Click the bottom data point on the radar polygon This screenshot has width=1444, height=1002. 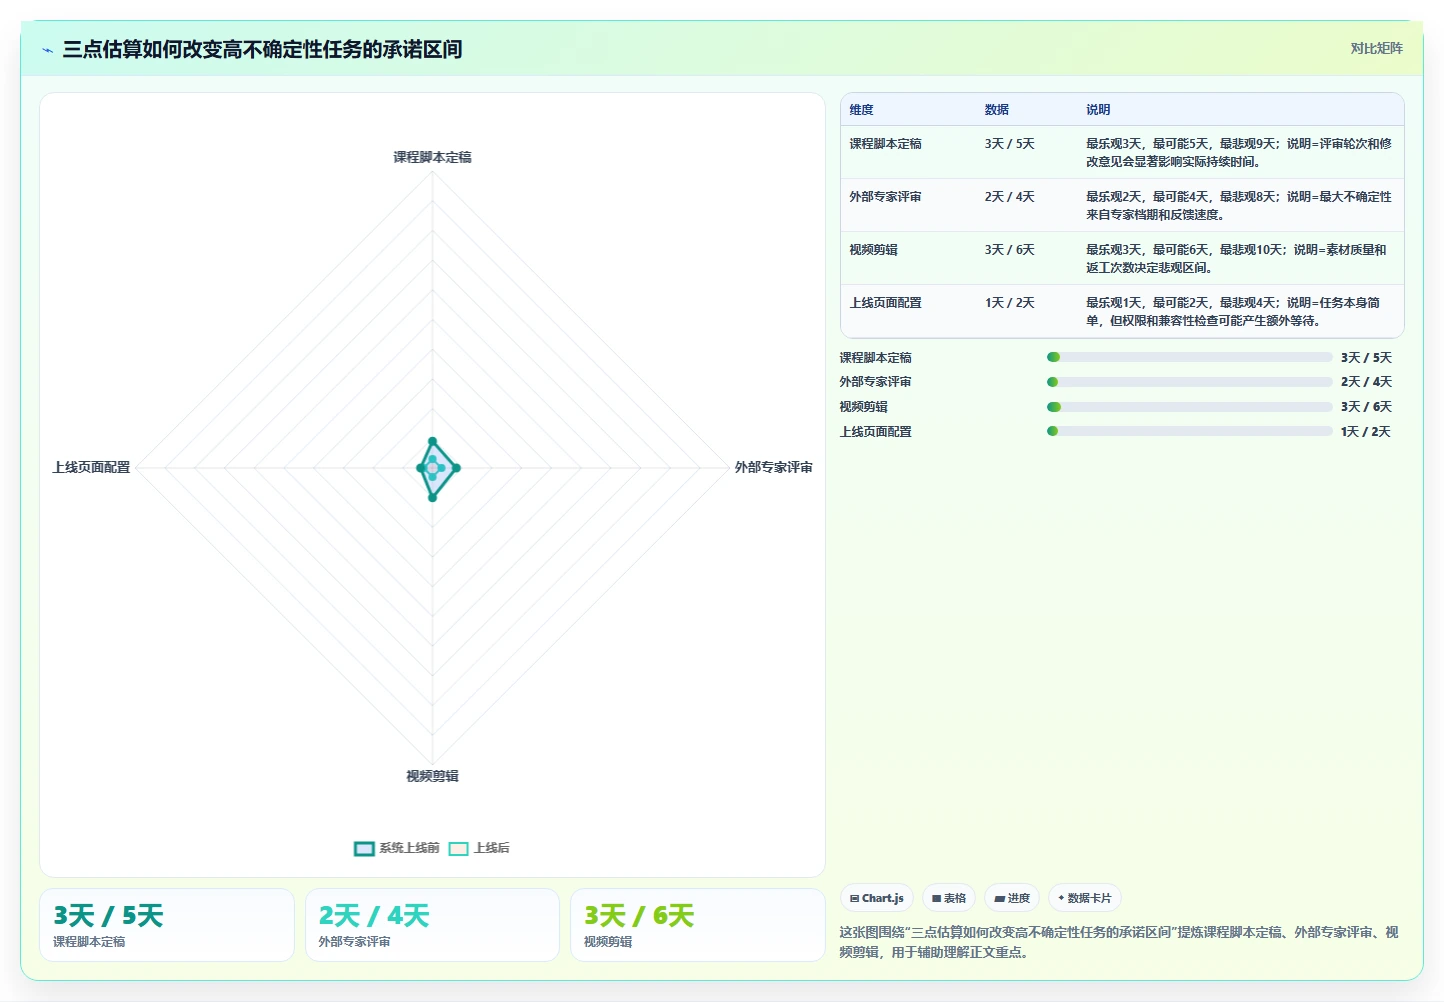pos(432,497)
